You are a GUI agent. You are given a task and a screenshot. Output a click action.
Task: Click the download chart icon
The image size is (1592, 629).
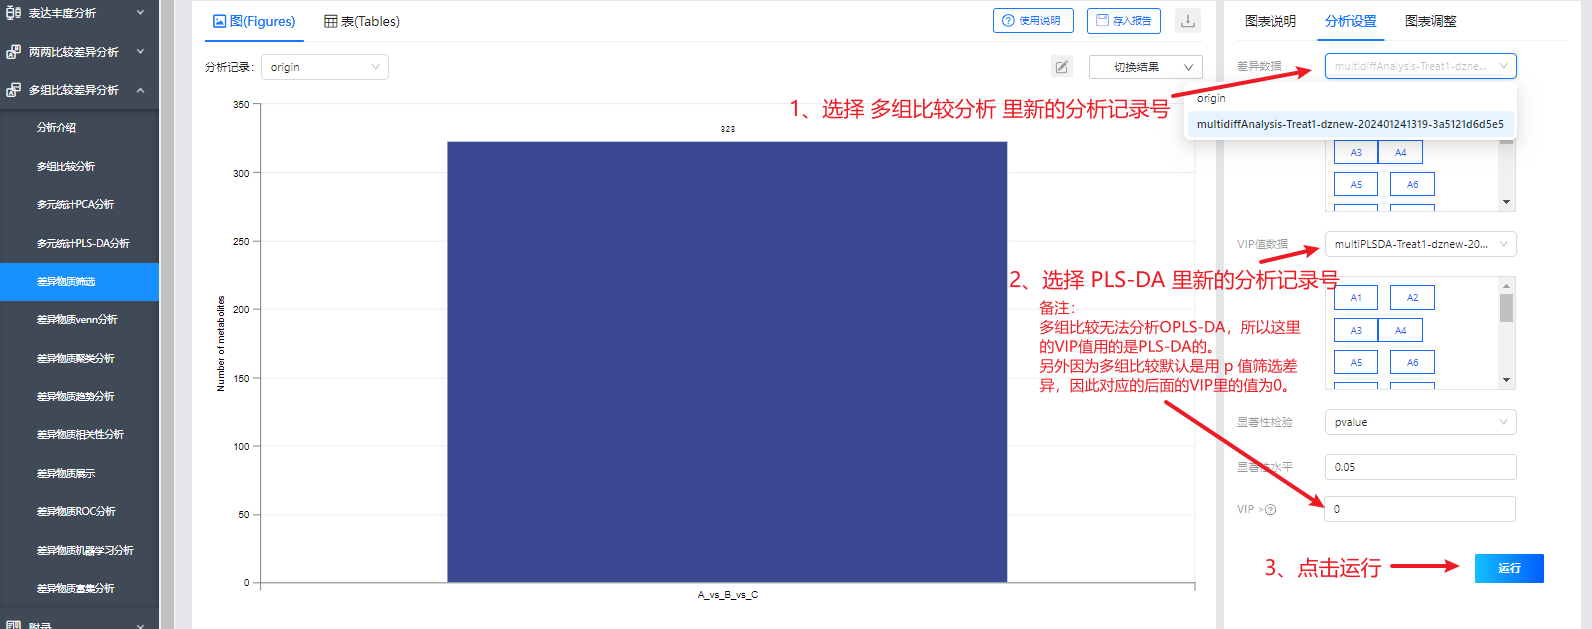pos(1188,21)
